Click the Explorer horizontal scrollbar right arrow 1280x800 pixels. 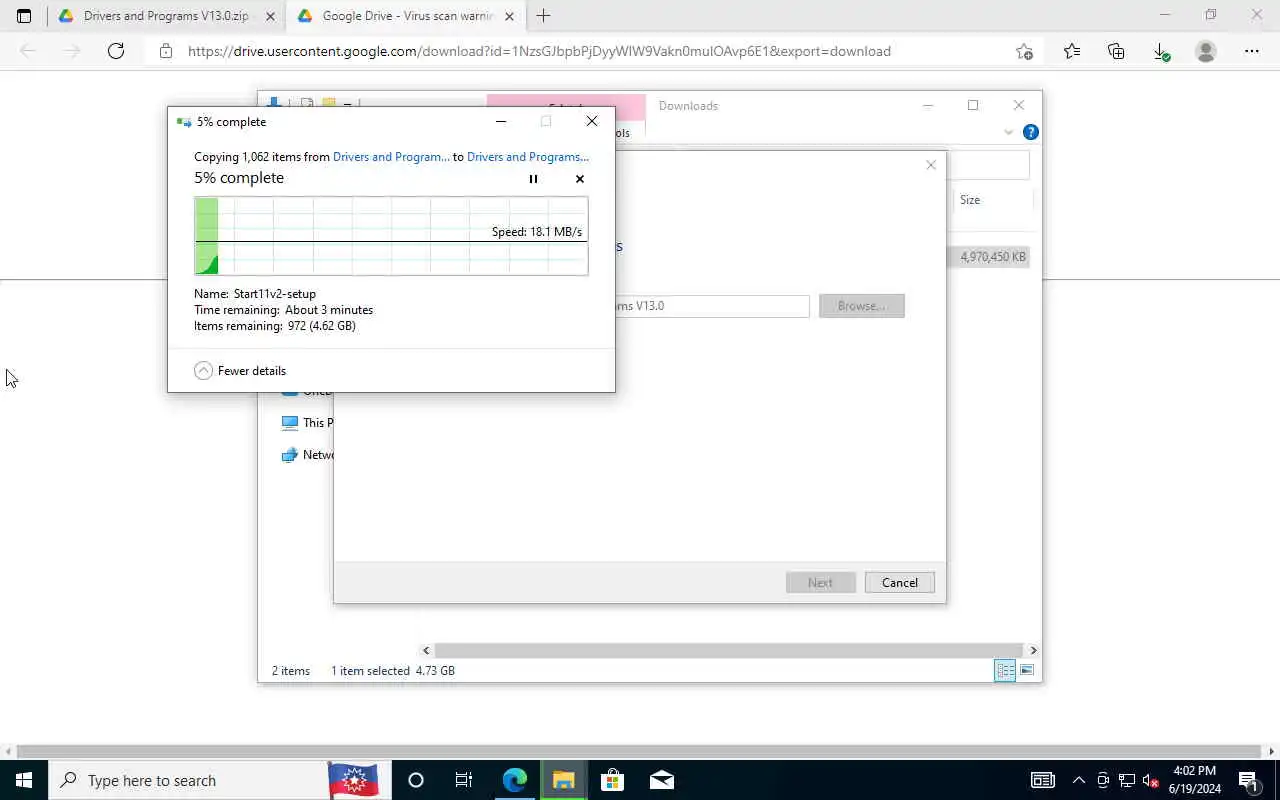(1033, 650)
